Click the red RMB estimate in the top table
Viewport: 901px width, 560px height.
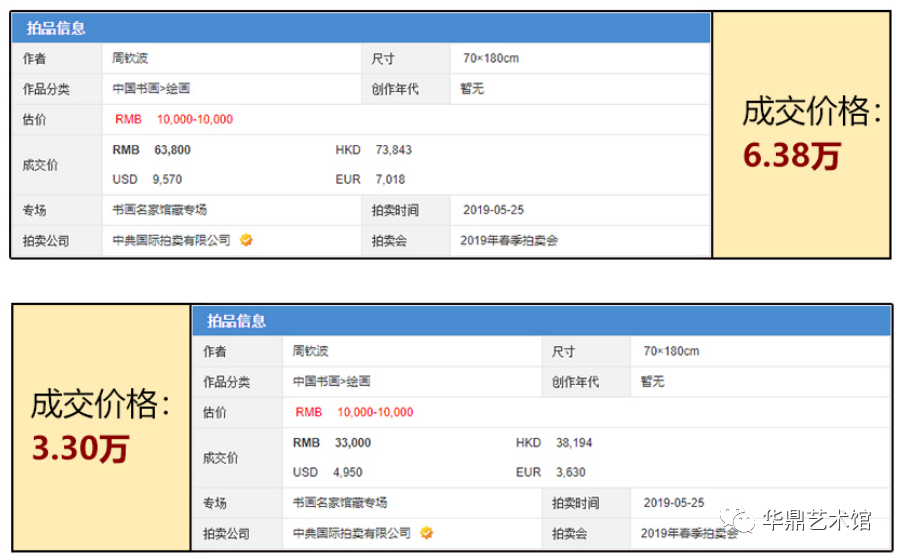(x=174, y=120)
